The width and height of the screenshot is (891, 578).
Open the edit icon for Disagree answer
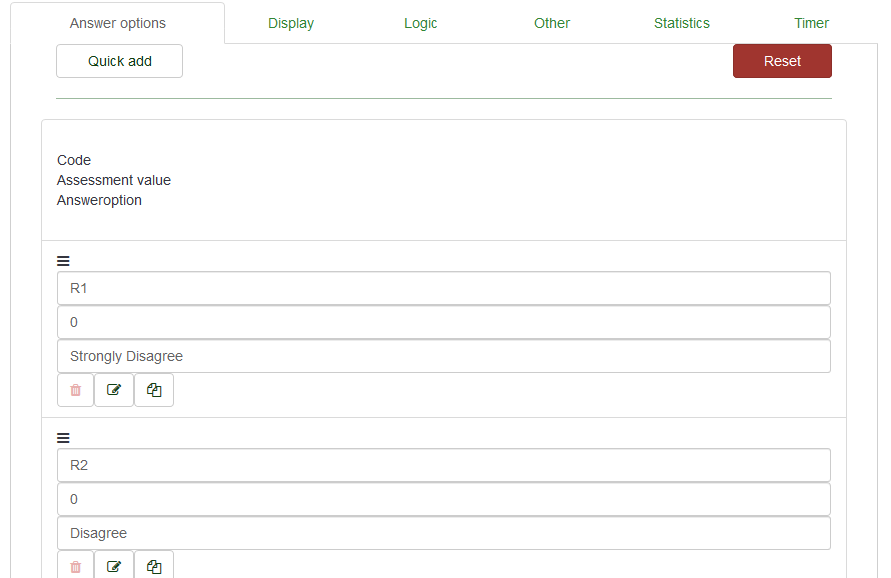[114, 566]
